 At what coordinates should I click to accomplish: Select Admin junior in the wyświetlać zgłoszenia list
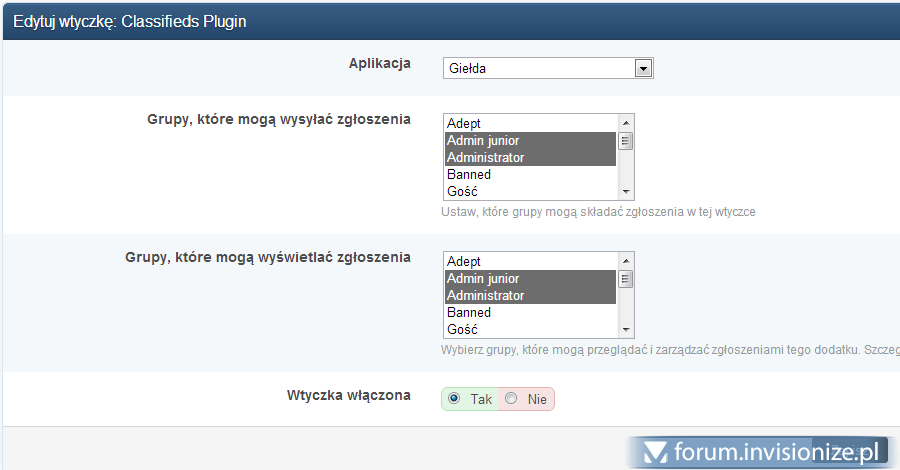pos(530,278)
